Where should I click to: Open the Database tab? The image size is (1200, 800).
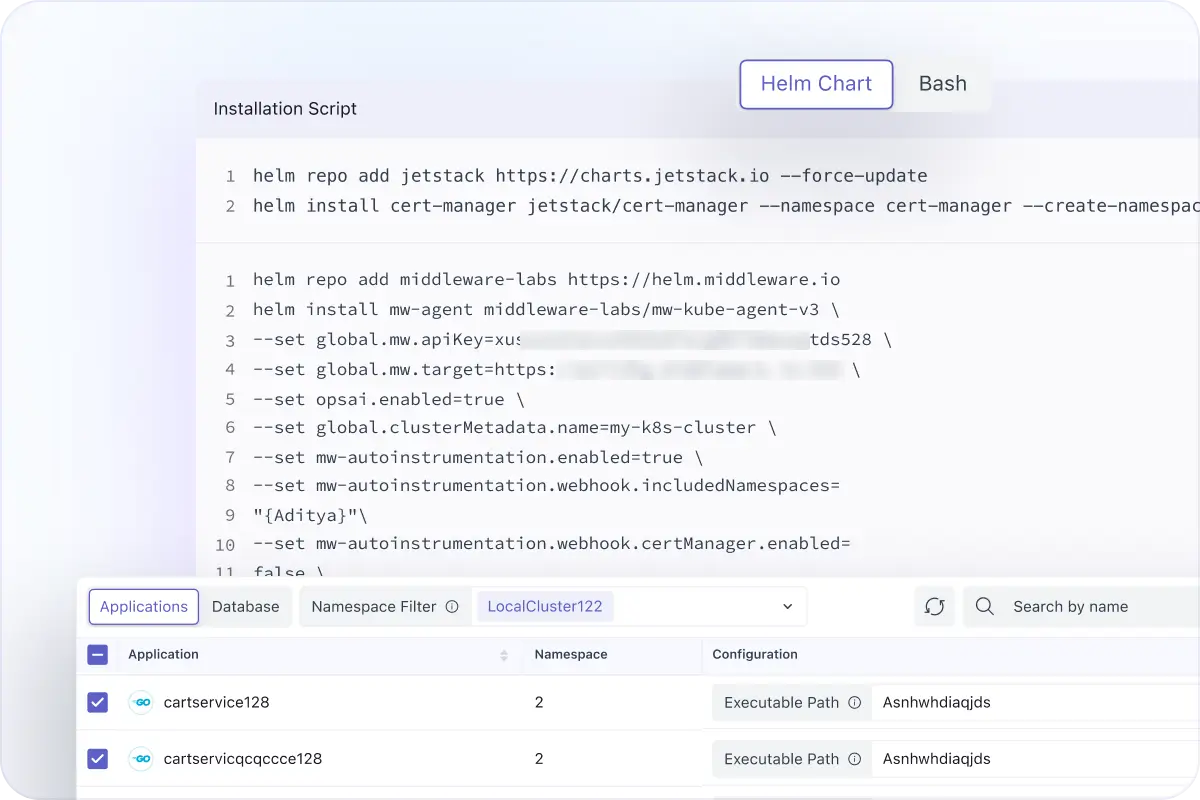(x=245, y=606)
